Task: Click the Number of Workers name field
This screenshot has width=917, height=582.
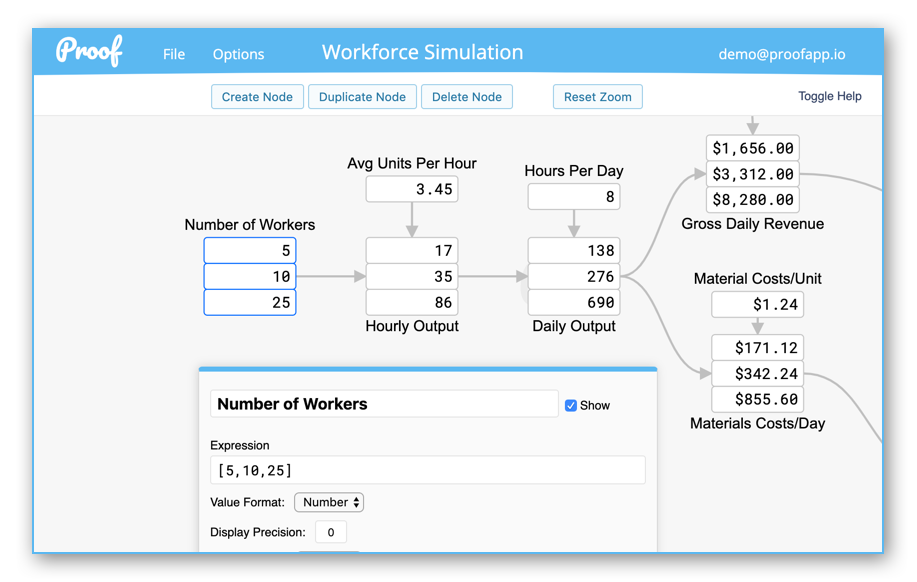Action: [x=384, y=404]
